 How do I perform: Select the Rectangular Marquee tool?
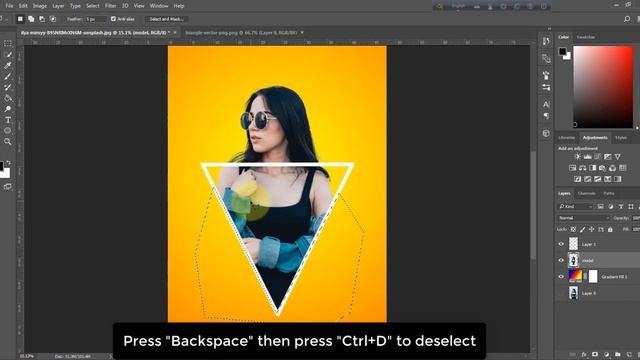tap(7, 43)
